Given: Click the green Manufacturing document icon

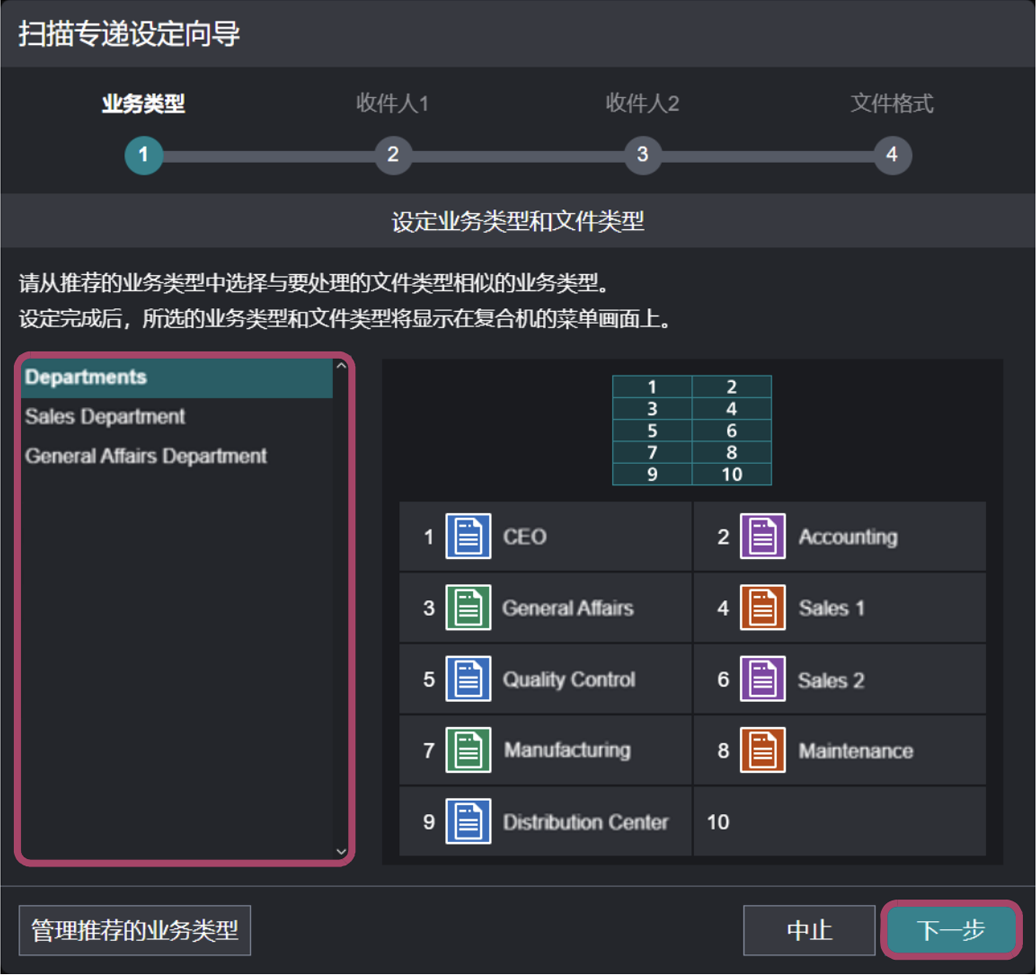Looking at the screenshot, I should [468, 750].
